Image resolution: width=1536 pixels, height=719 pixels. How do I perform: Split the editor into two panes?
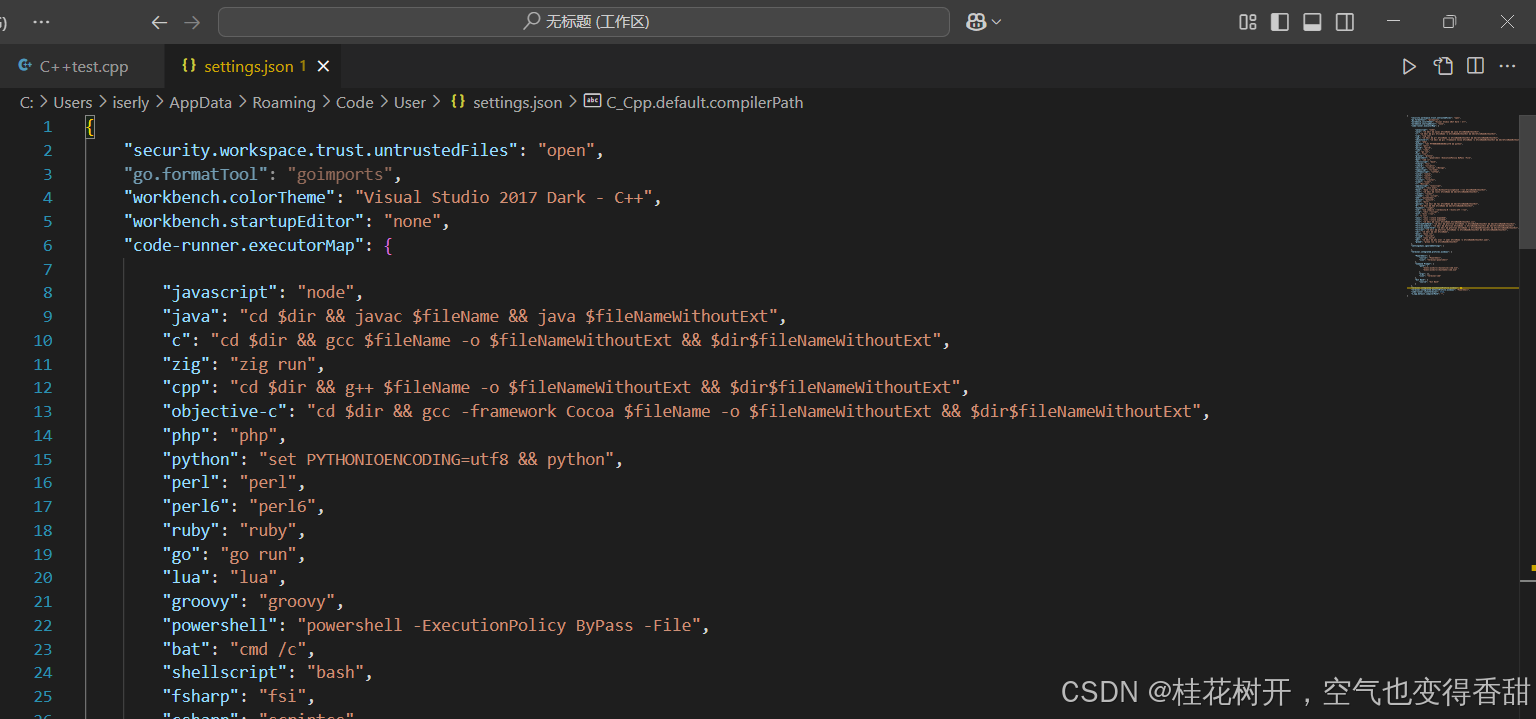(x=1475, y=65)
